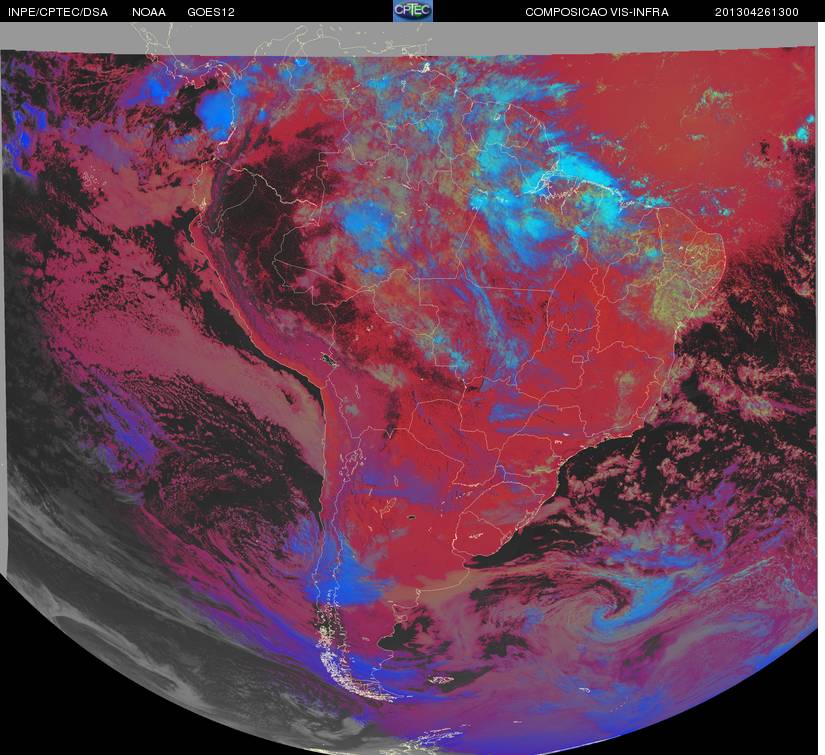Click the NOAA label in the header
Viewport: 825px width, 755px height.
[149, 12]
